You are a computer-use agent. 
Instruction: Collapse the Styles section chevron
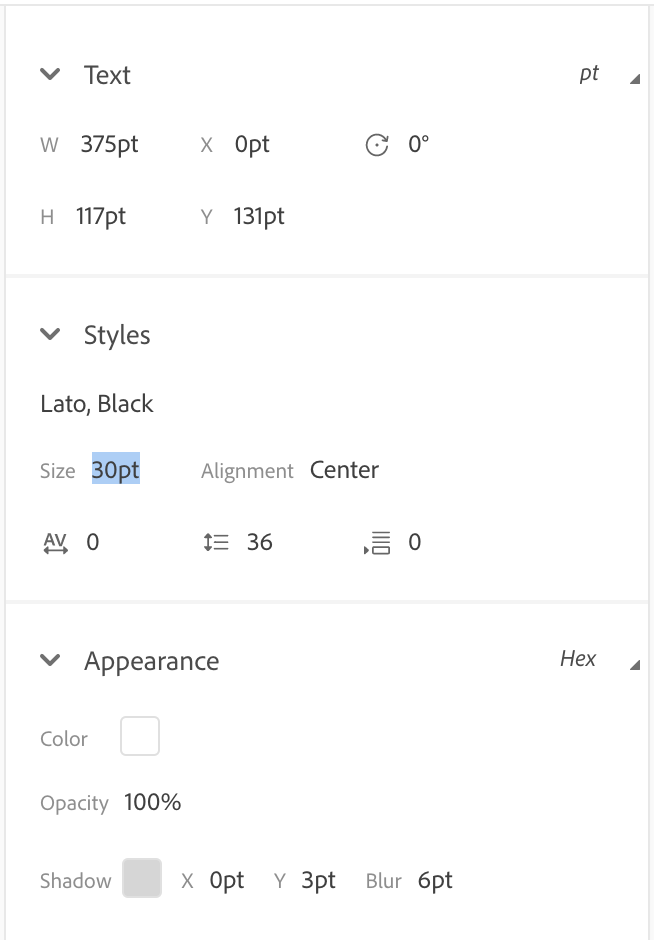(x=50, y=334)
